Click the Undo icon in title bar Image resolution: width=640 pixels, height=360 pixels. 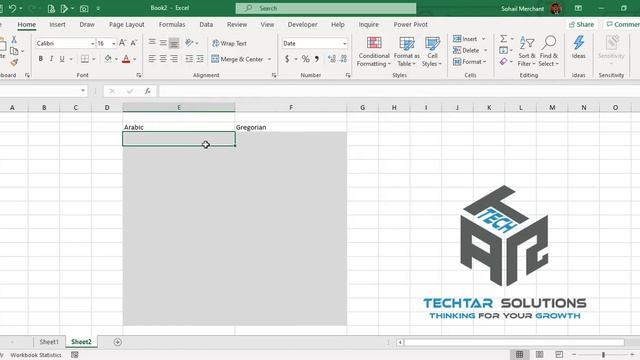click(x=12, y=8)
